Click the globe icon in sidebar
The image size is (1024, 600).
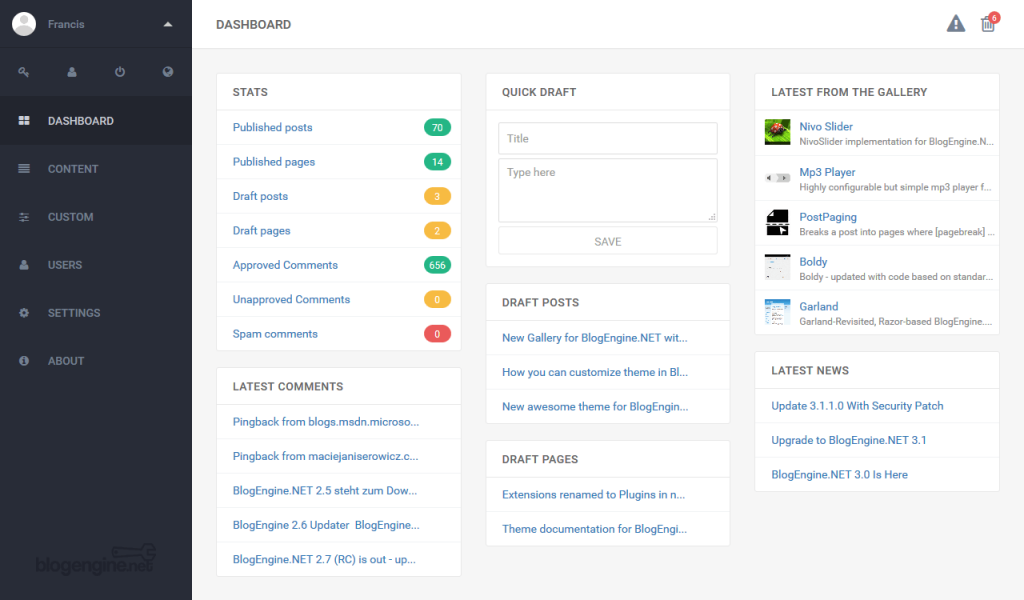tap(168, 72)
